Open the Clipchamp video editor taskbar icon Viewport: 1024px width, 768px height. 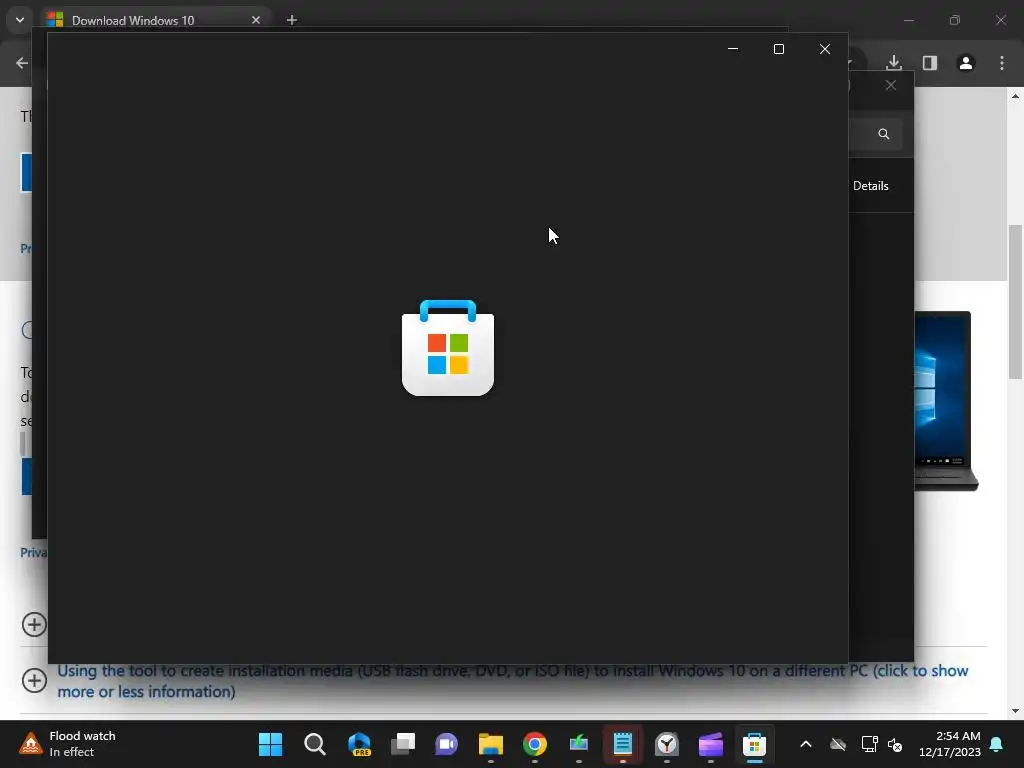[711, 744]
